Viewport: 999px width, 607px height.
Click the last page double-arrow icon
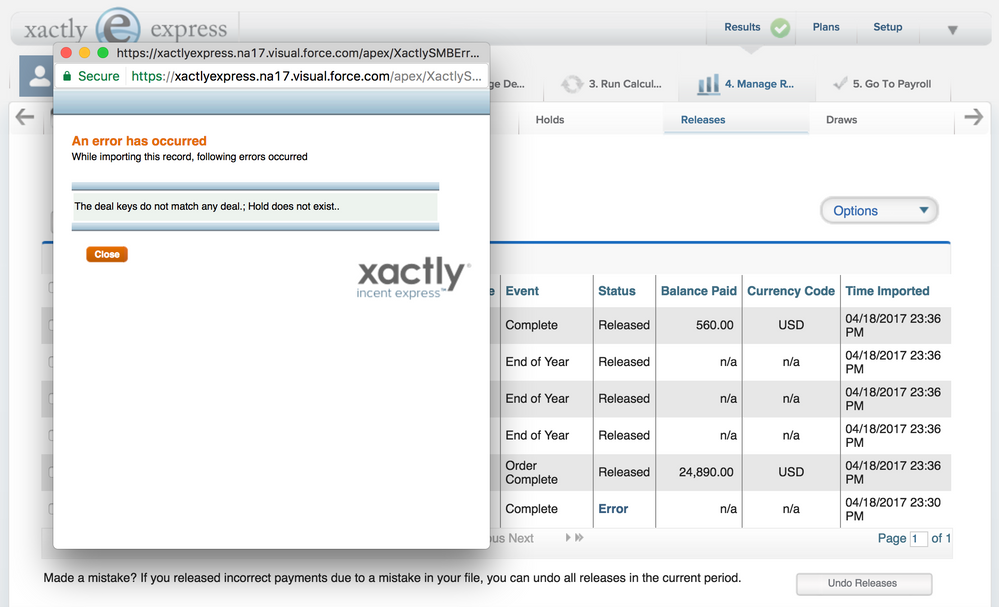(x=579, y=538)
